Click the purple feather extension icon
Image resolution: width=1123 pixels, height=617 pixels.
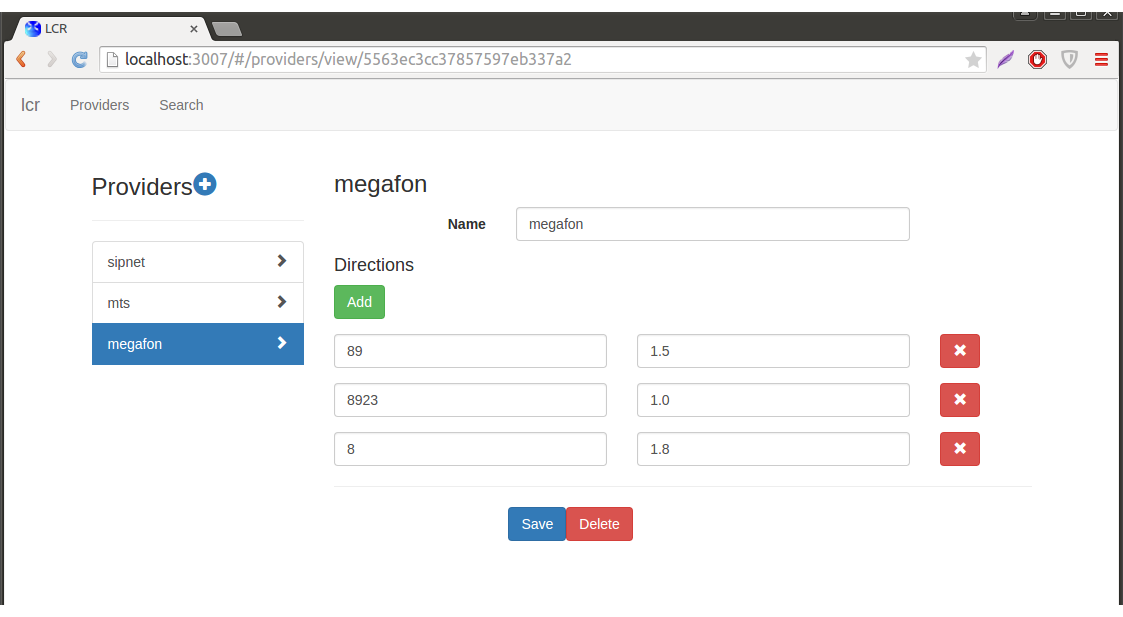(x=1006, y=59)
